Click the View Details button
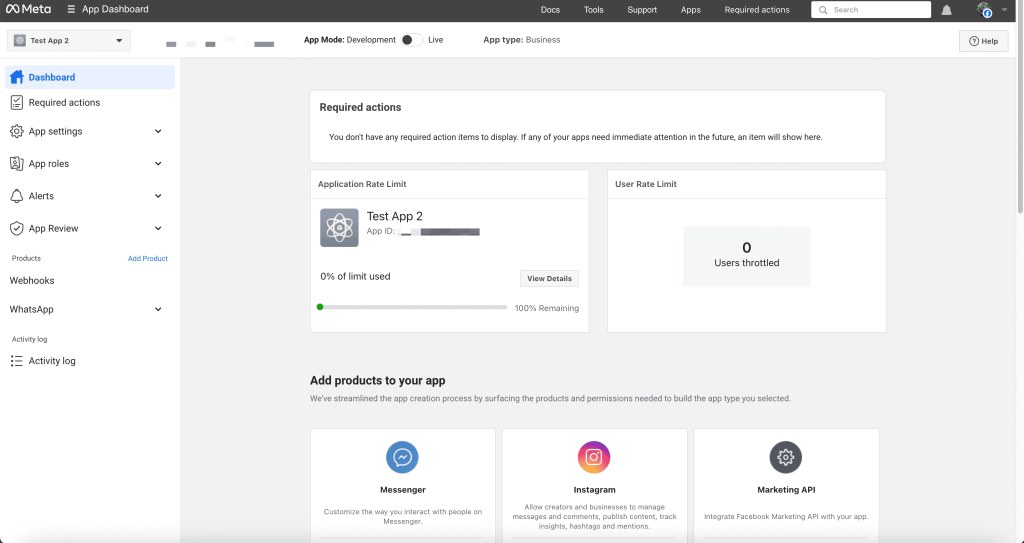 [549, 279]
